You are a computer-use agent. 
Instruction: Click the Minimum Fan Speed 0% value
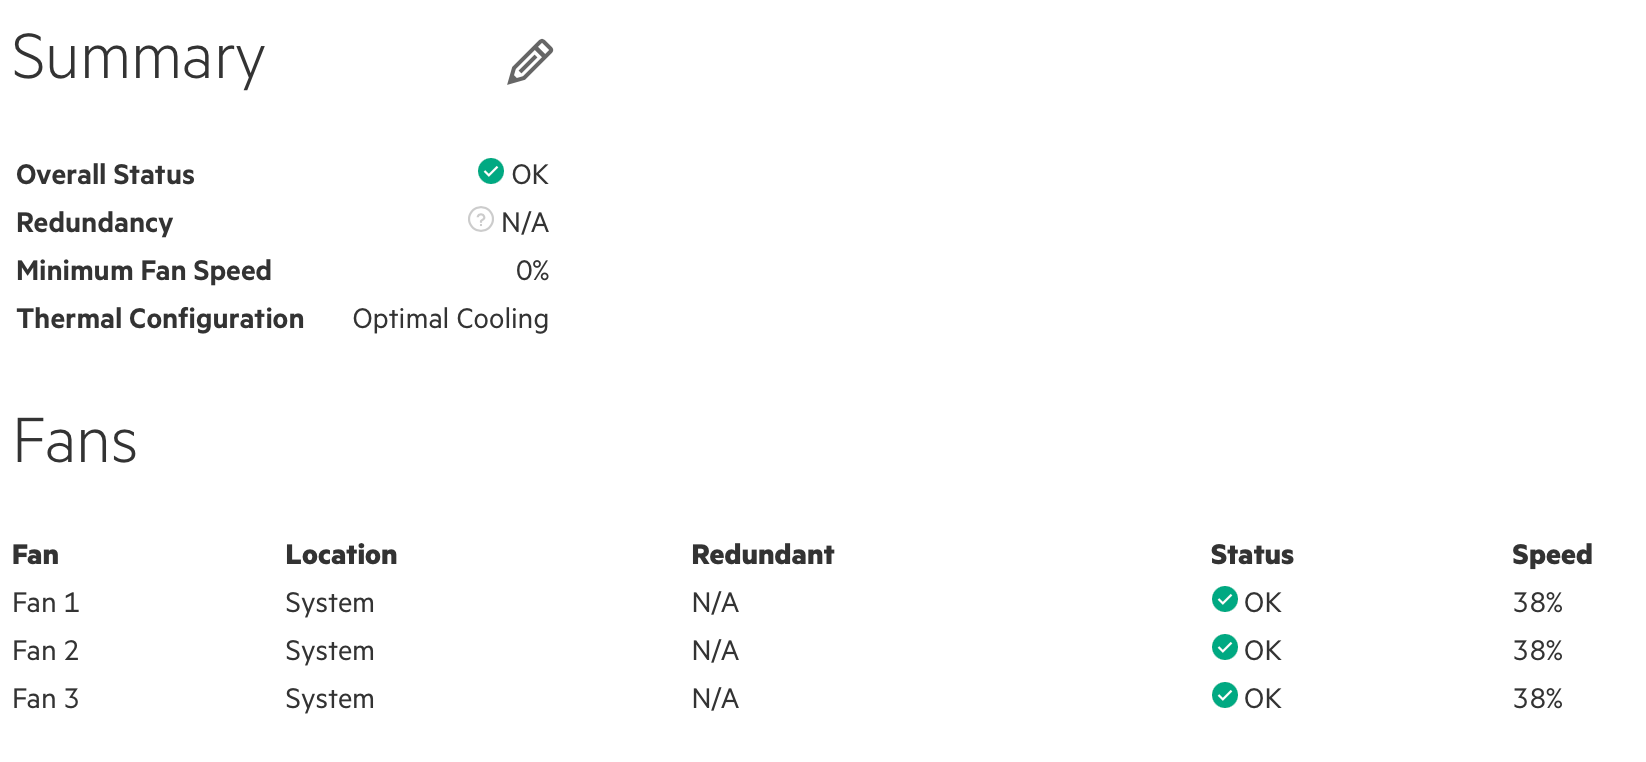click(533, 271)
